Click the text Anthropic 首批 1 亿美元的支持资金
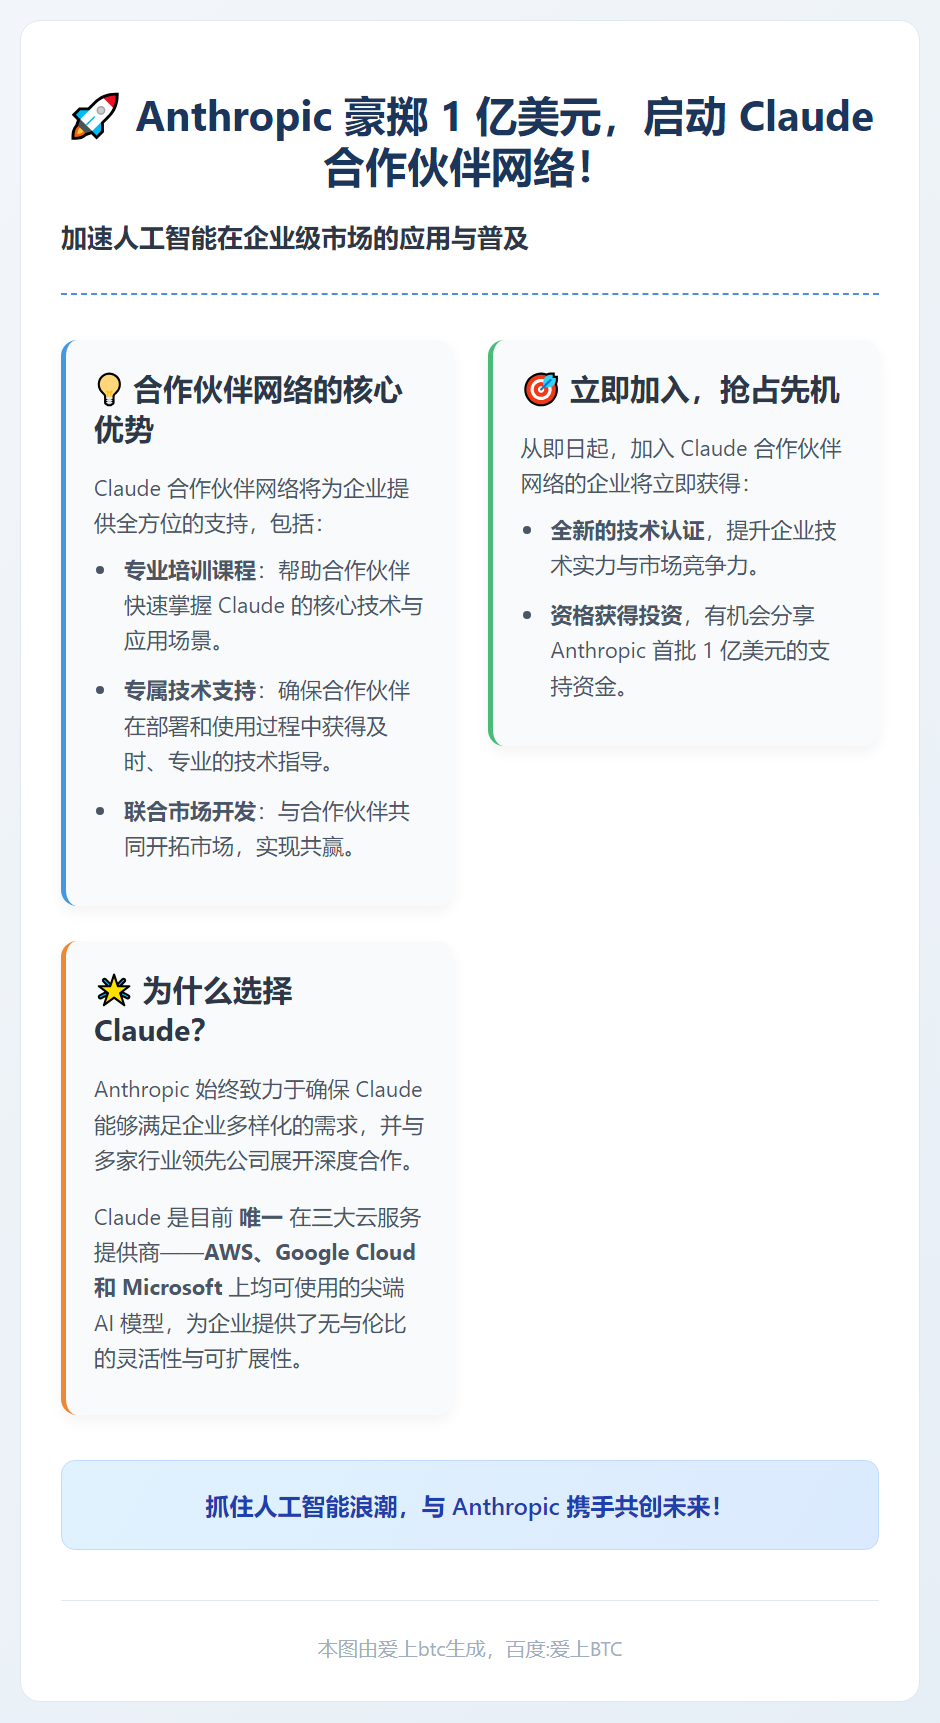940x1723 pixels. [690, 669]
